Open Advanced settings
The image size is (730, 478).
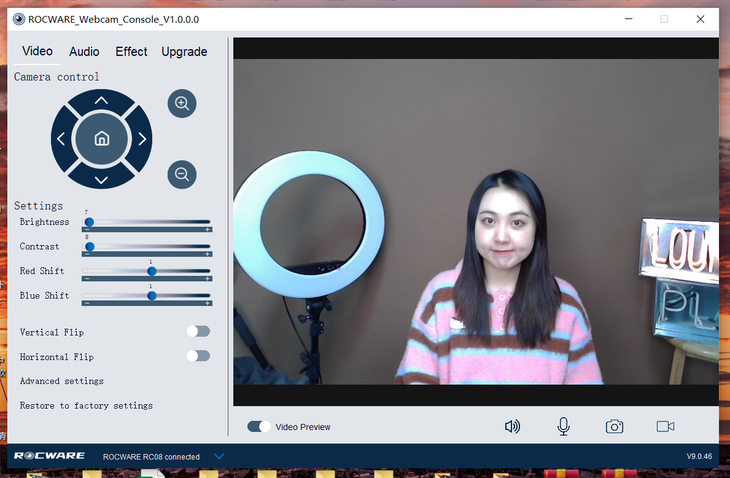[x=61, y=381]
